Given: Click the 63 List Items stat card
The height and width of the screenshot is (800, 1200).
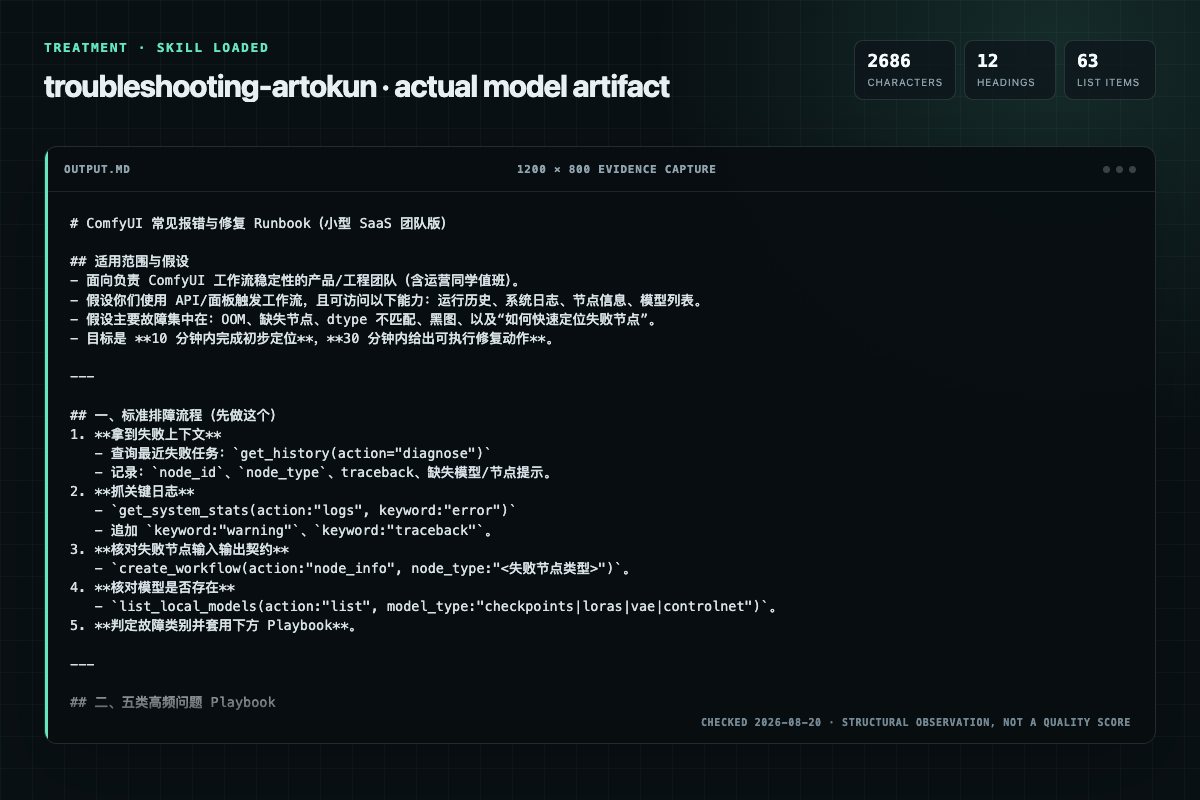Looking at the screenshot, I should [x=1109, y=70].
